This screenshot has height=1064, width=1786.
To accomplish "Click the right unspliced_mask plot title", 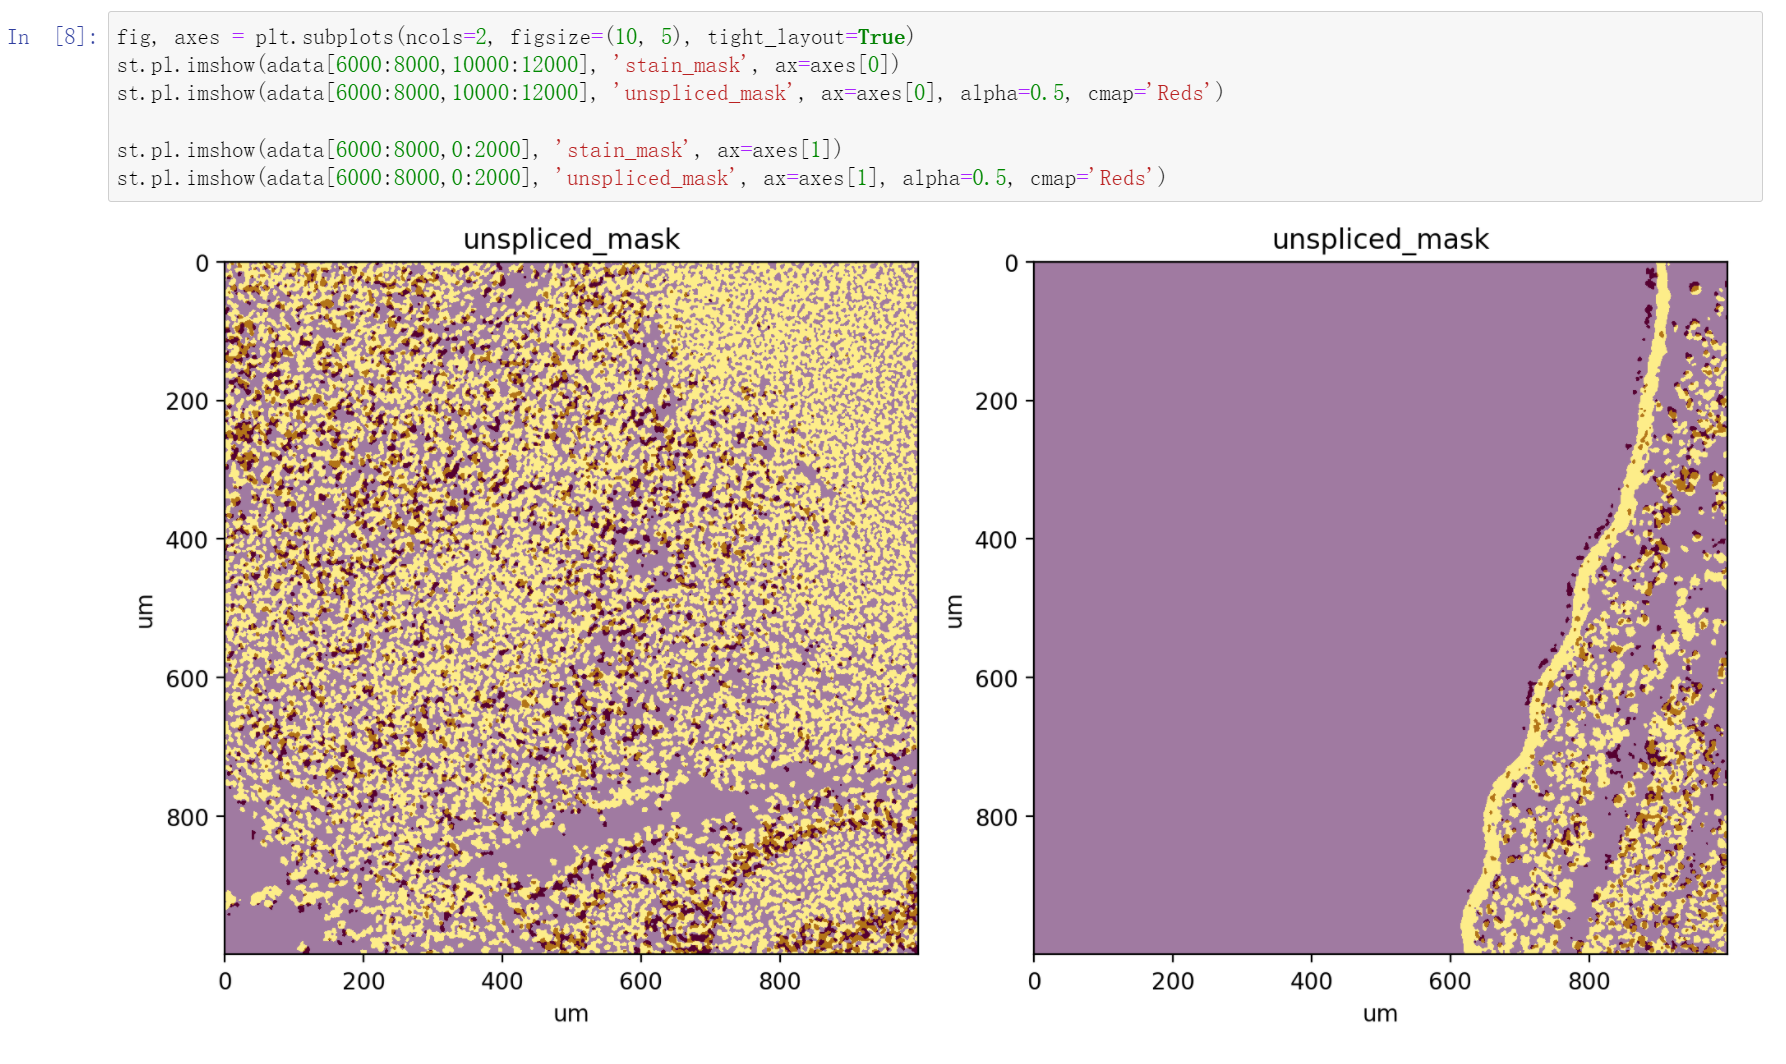I will coord(1381,239).
